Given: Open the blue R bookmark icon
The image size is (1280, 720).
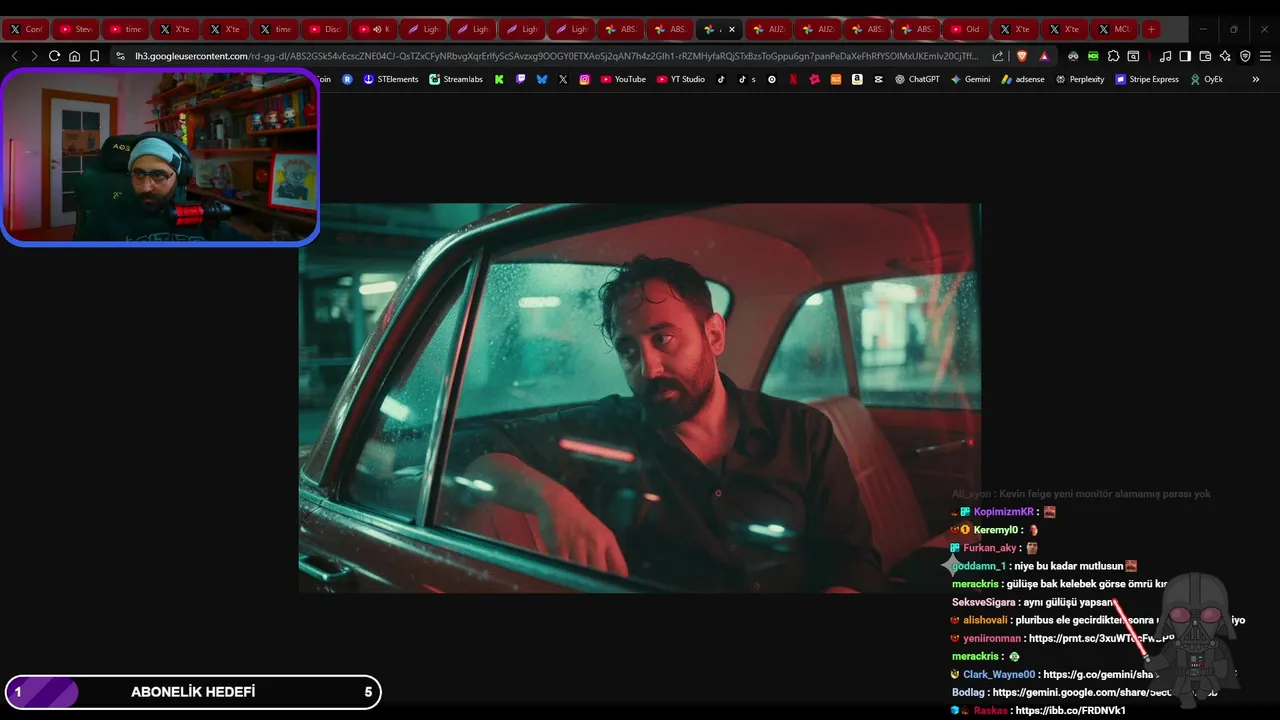Looking at the screenshot, I should [347, 79].
